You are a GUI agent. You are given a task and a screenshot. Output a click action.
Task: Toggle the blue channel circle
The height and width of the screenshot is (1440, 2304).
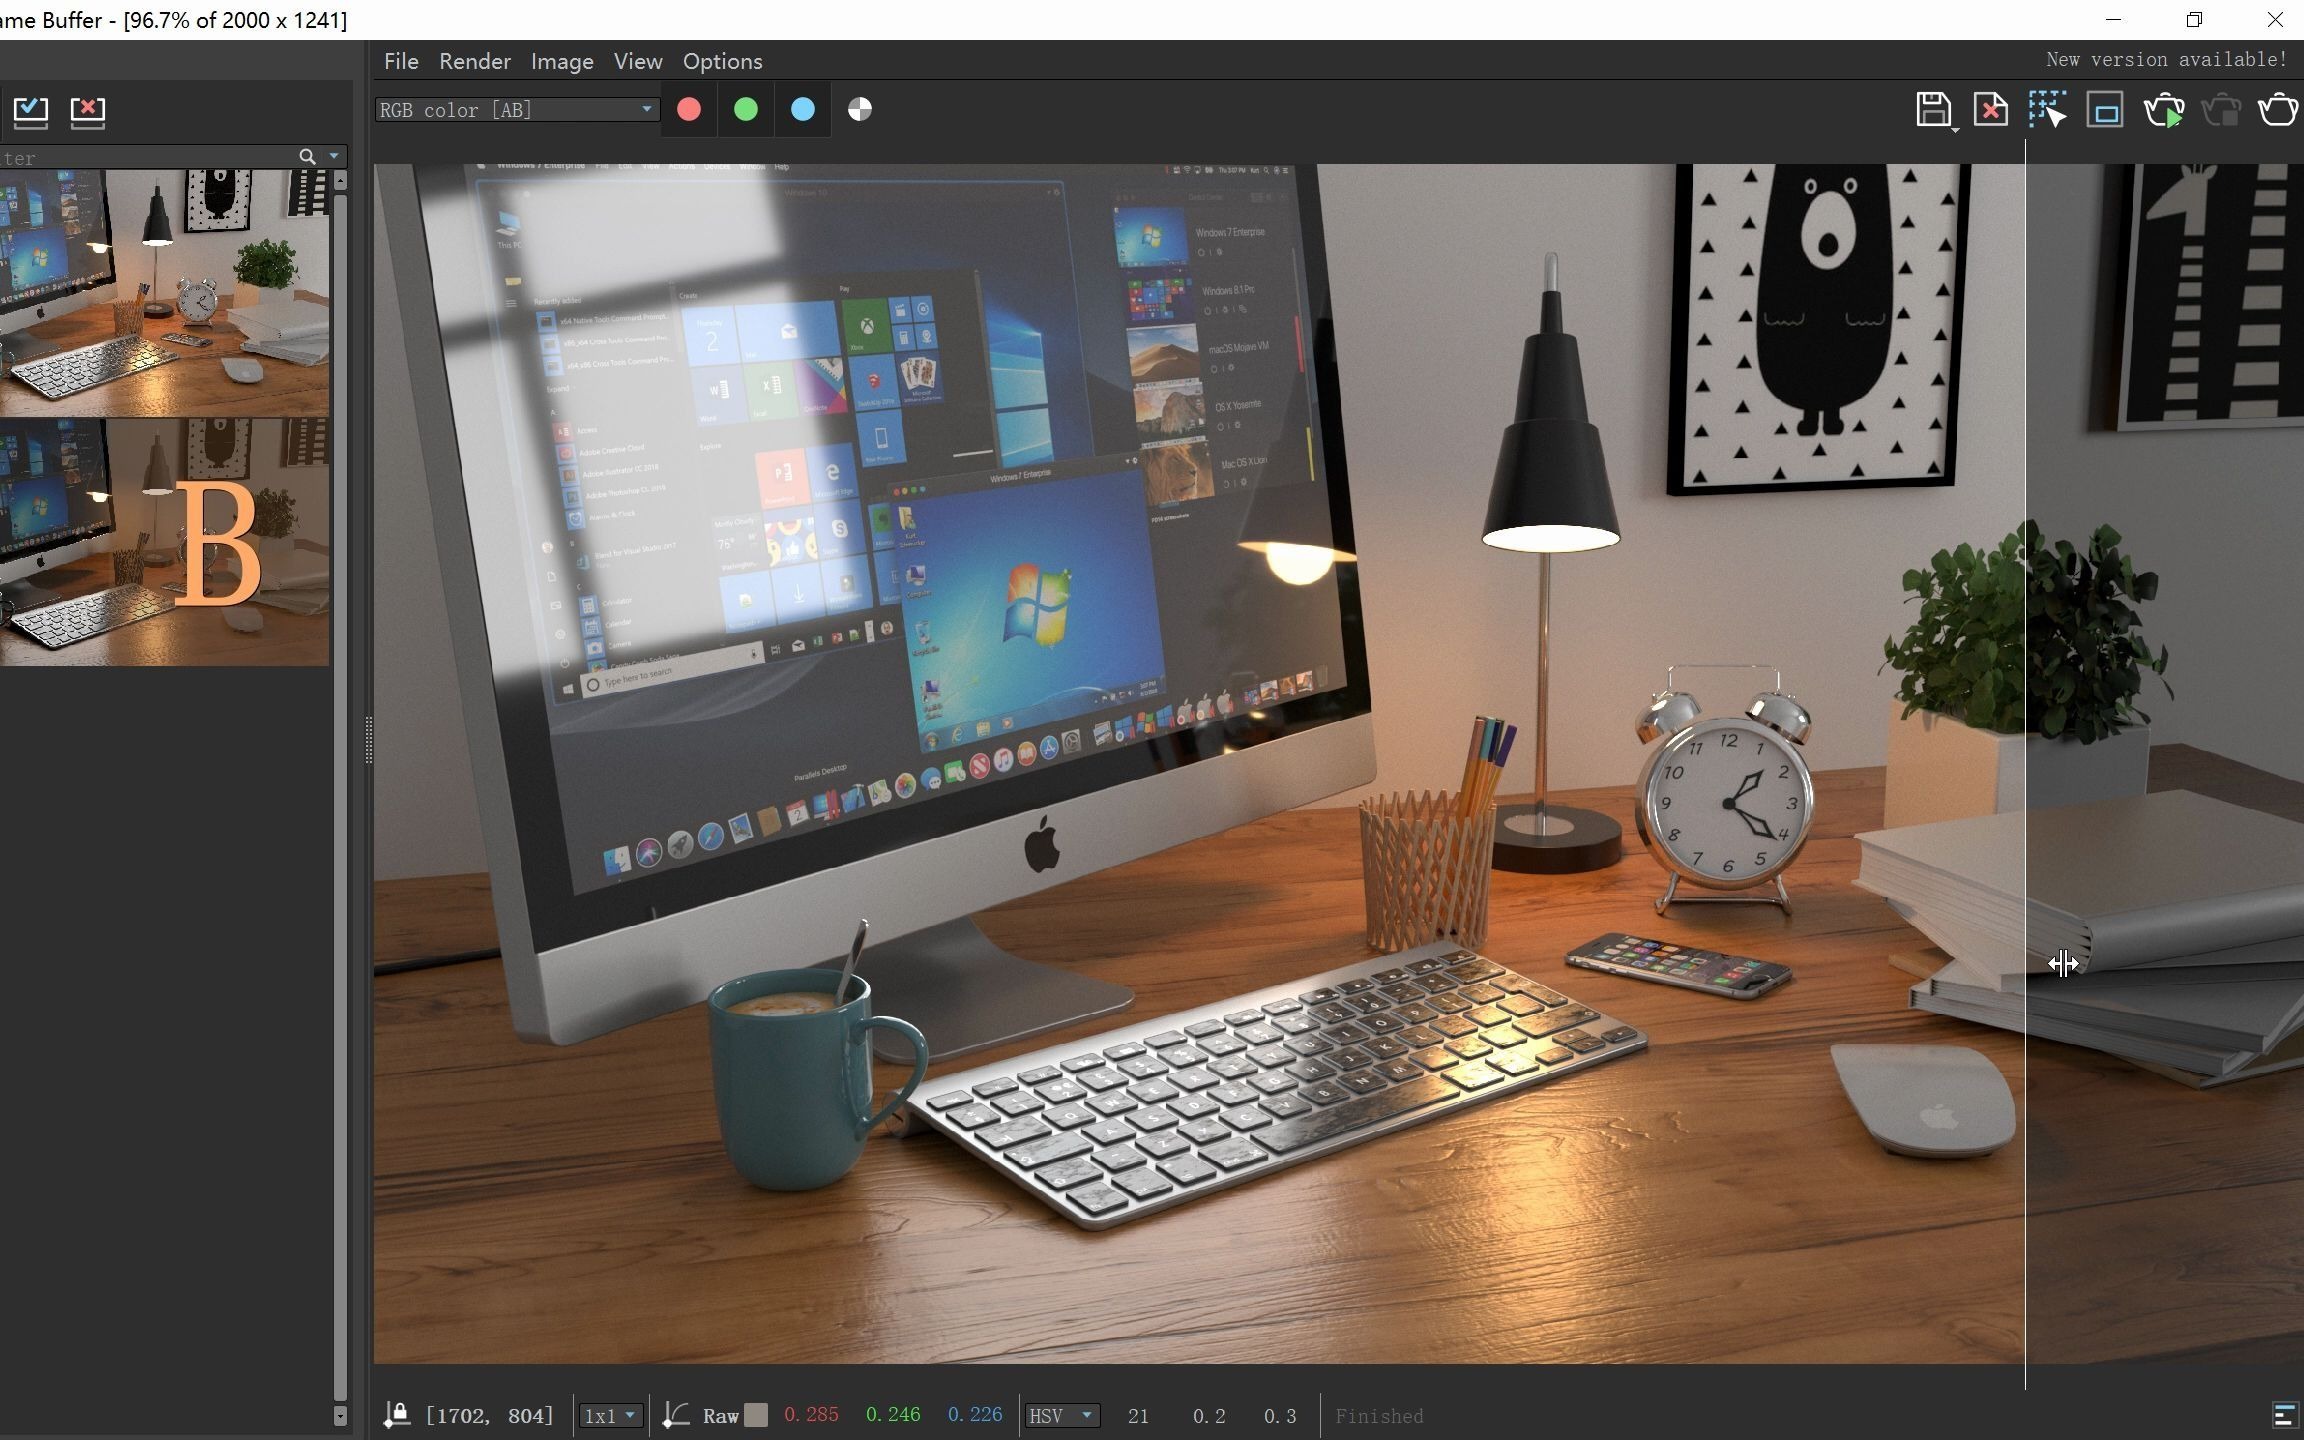pyautogui.click(x=803, y=109)
